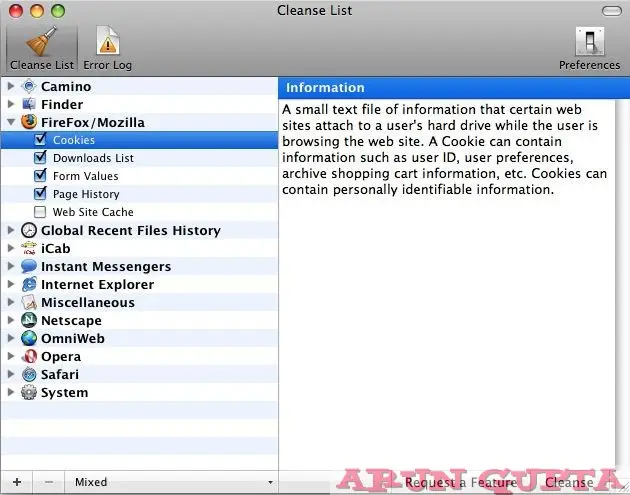630x495 pixels.
Task: Select the Global Recent Files History label
Action: pos(131,230)
